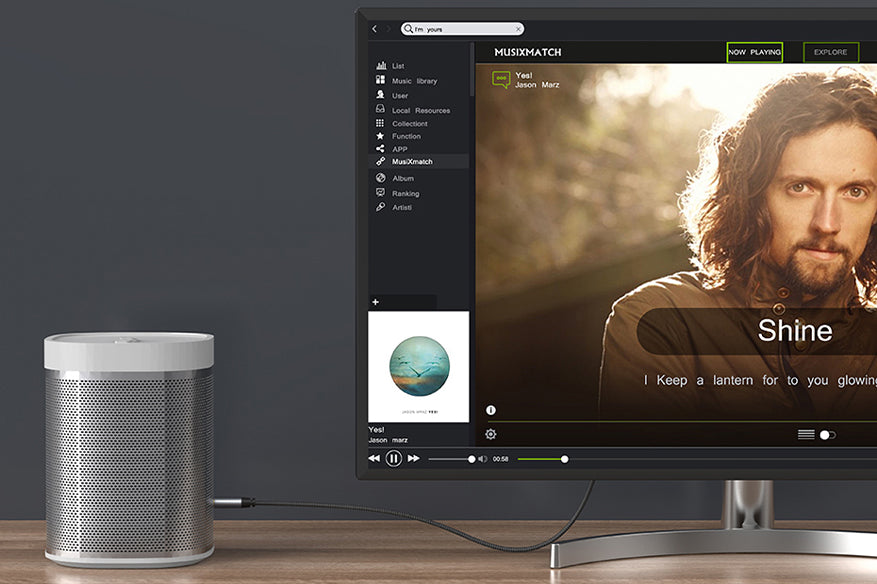Click the info icon on the photo
This screenshot has width=877, height=584.
490,410
